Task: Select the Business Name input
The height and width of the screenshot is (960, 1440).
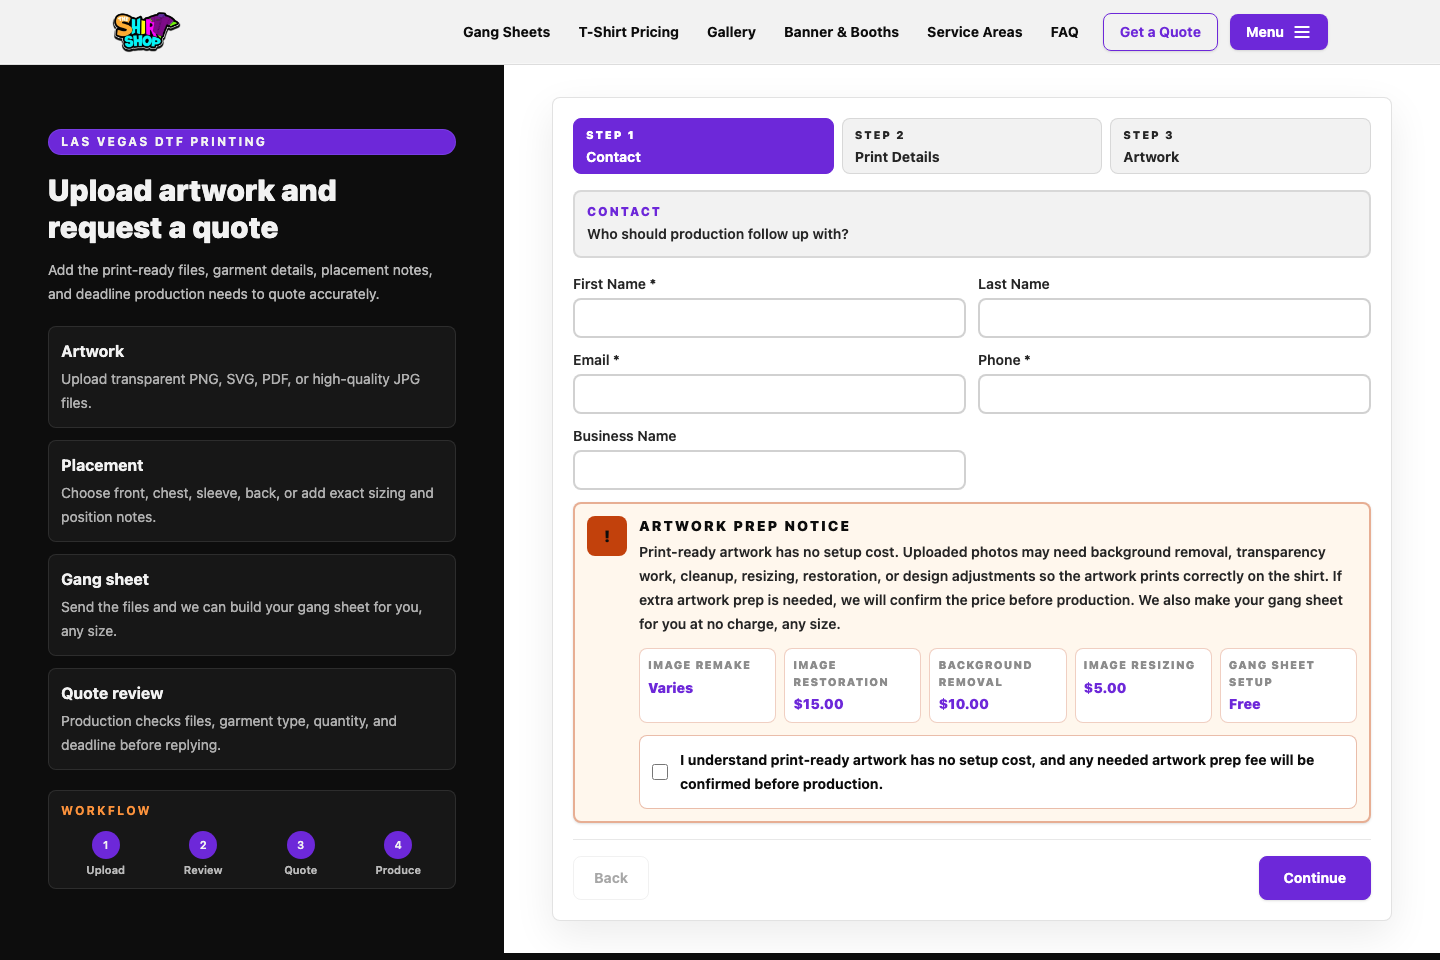Action: tap(769, 470)
